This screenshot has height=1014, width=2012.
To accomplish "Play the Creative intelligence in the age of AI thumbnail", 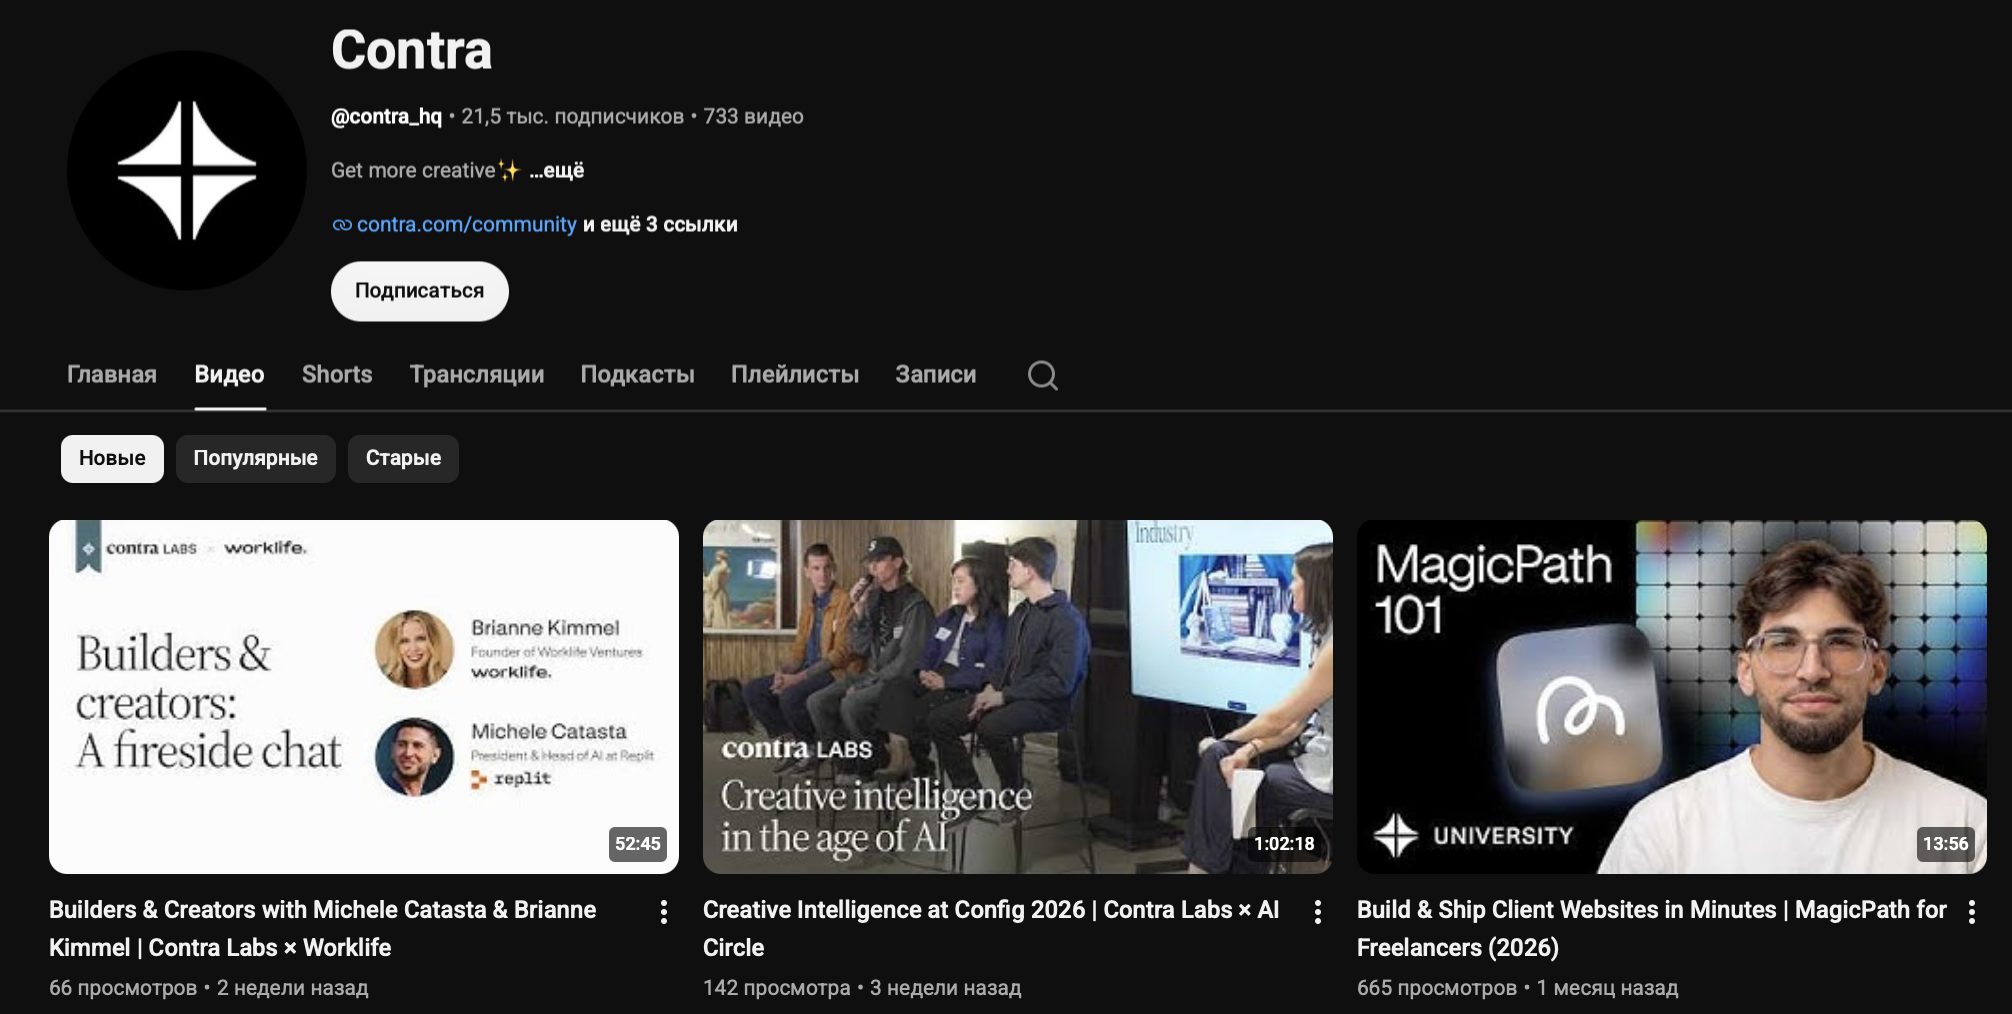I will coord(1018,697).
